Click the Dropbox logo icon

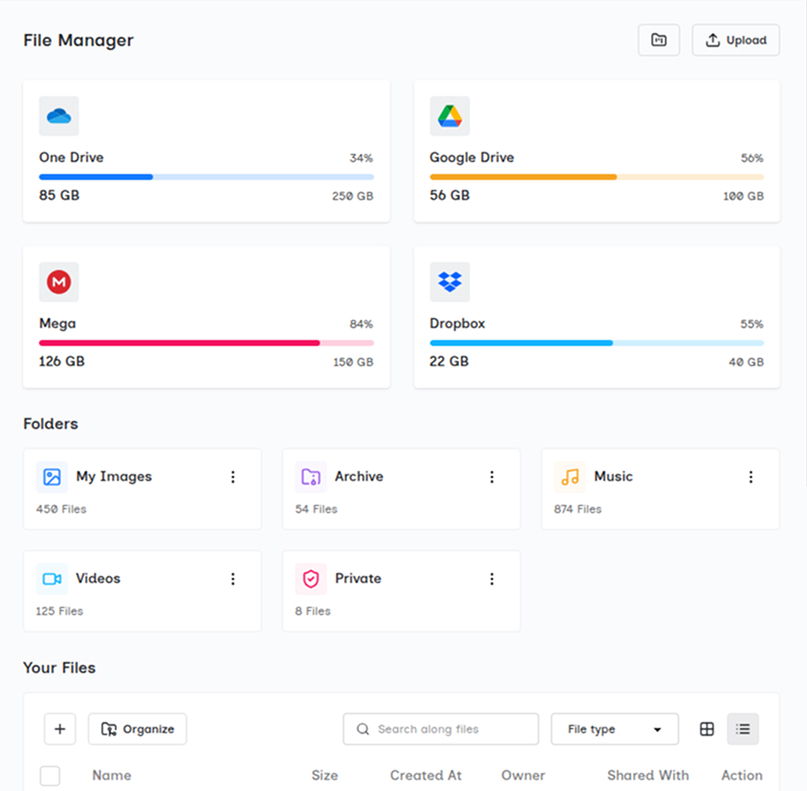[x=449, y=283]
